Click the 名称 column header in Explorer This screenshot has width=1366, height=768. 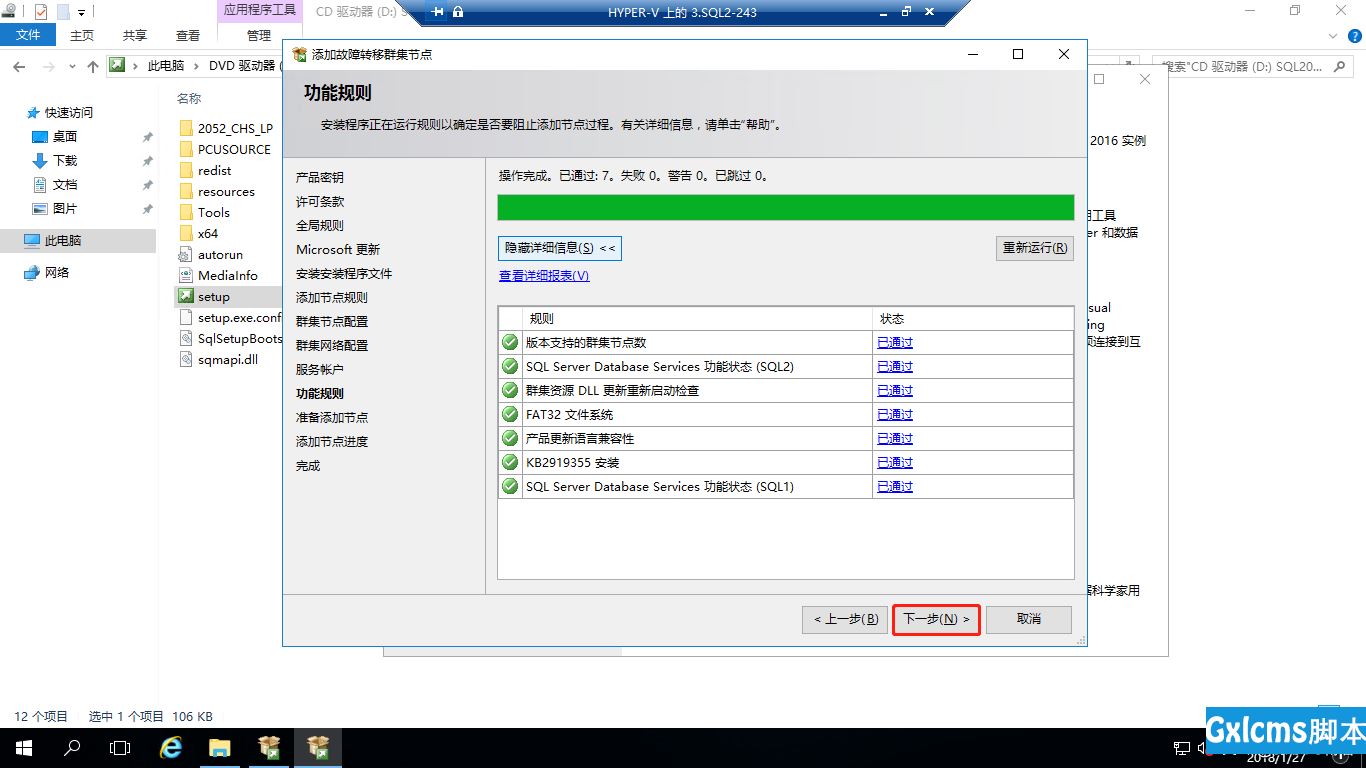189,98
